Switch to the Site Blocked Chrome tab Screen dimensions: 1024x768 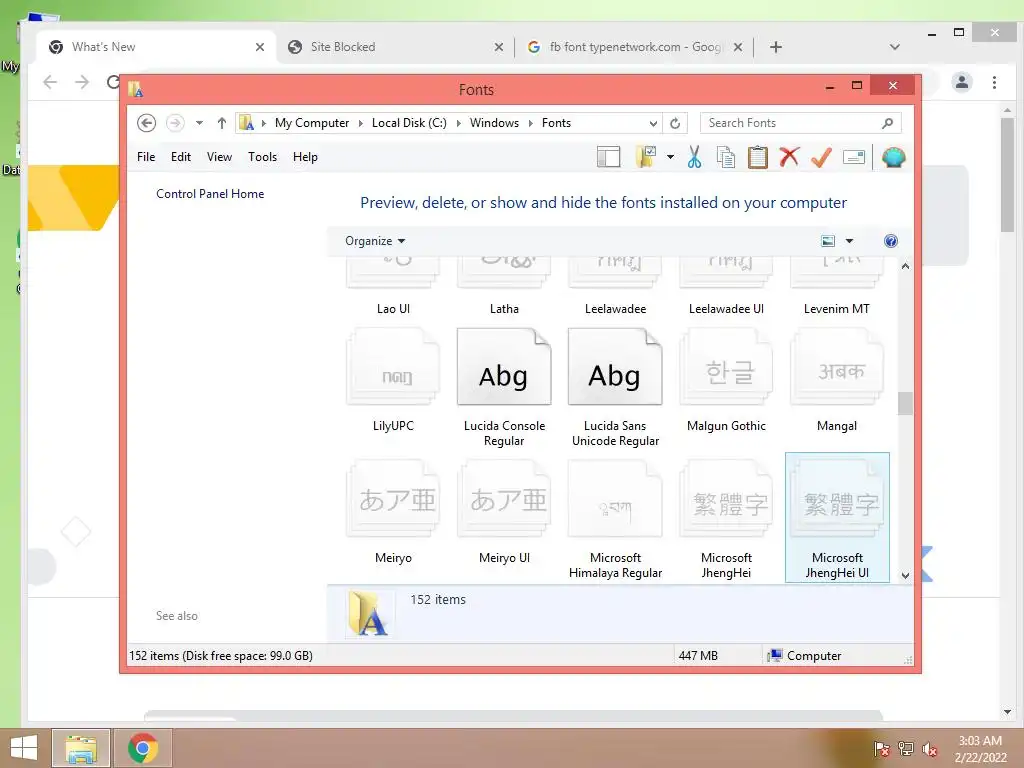coord(396,47)
